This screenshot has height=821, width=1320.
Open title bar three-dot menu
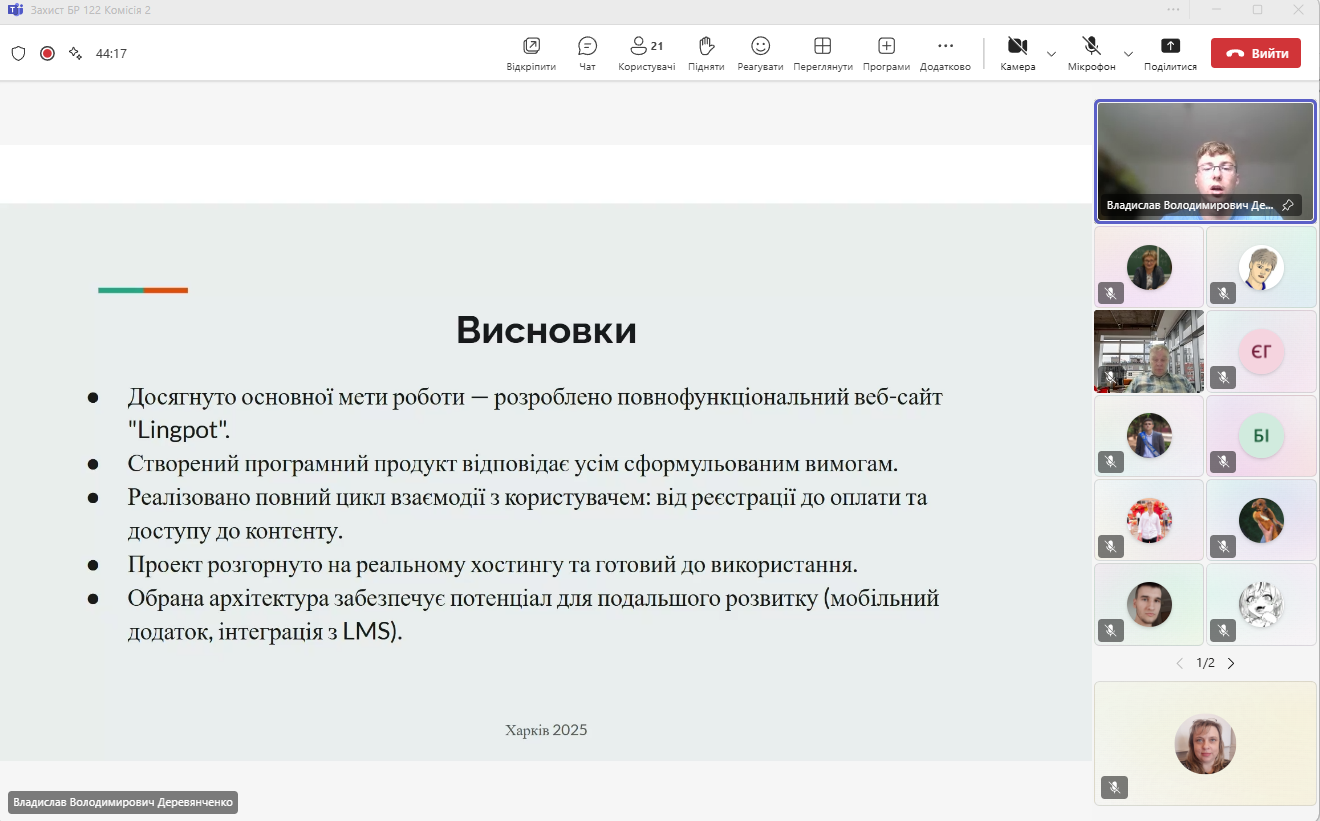point(1173,9)
